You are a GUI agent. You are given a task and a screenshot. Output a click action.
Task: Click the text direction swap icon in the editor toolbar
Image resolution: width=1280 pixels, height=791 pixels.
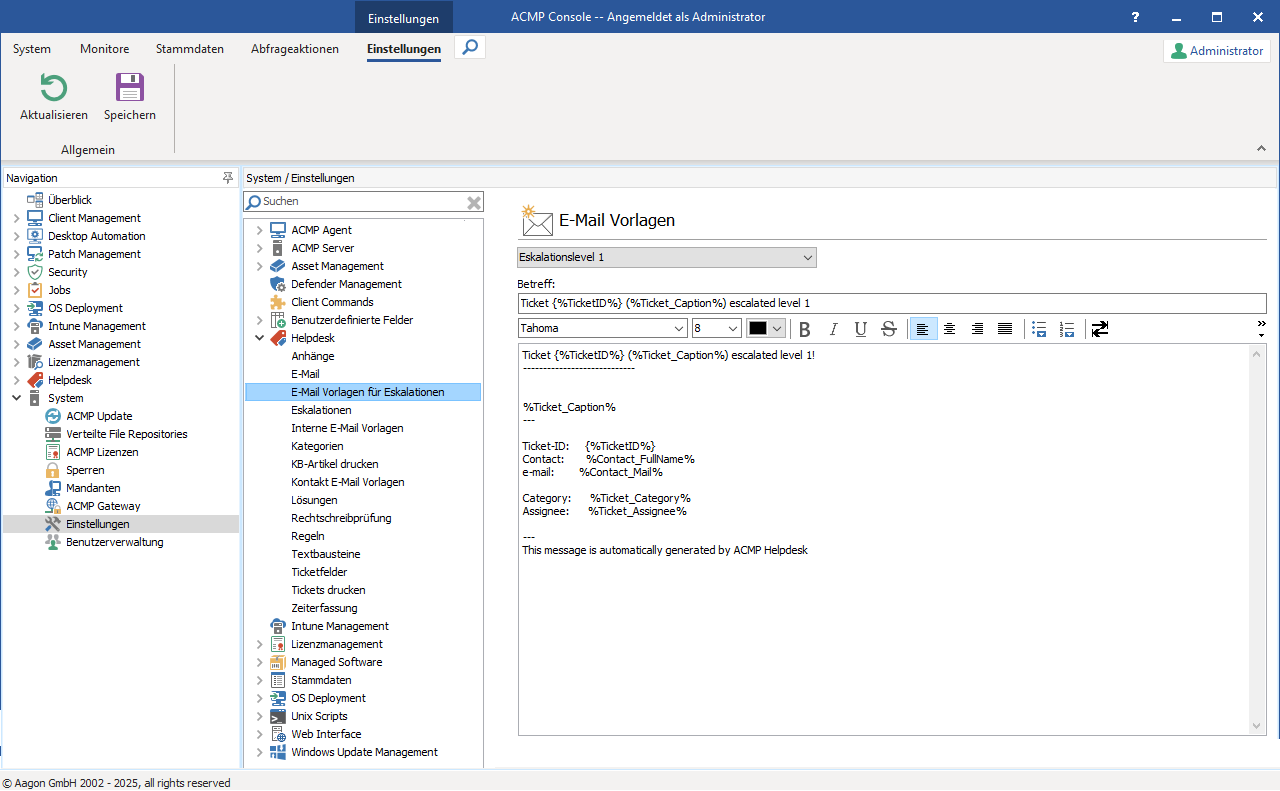[x=1099, y=328]
